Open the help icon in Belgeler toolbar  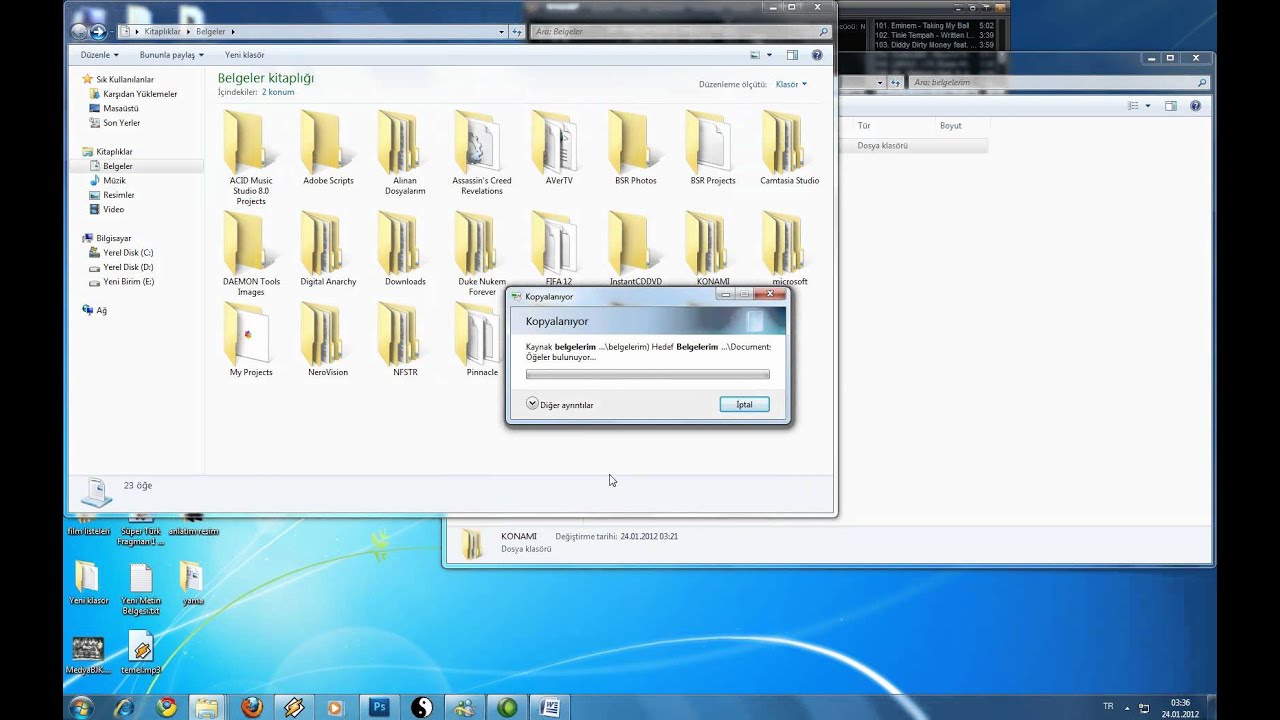coord(817,55)
